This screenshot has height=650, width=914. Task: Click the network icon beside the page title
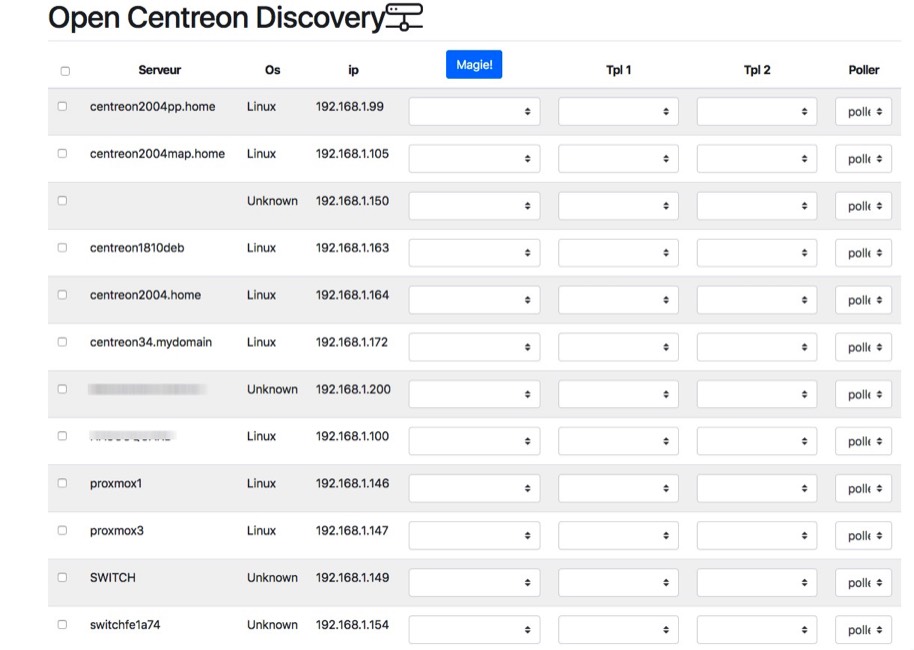coord(404,17)
